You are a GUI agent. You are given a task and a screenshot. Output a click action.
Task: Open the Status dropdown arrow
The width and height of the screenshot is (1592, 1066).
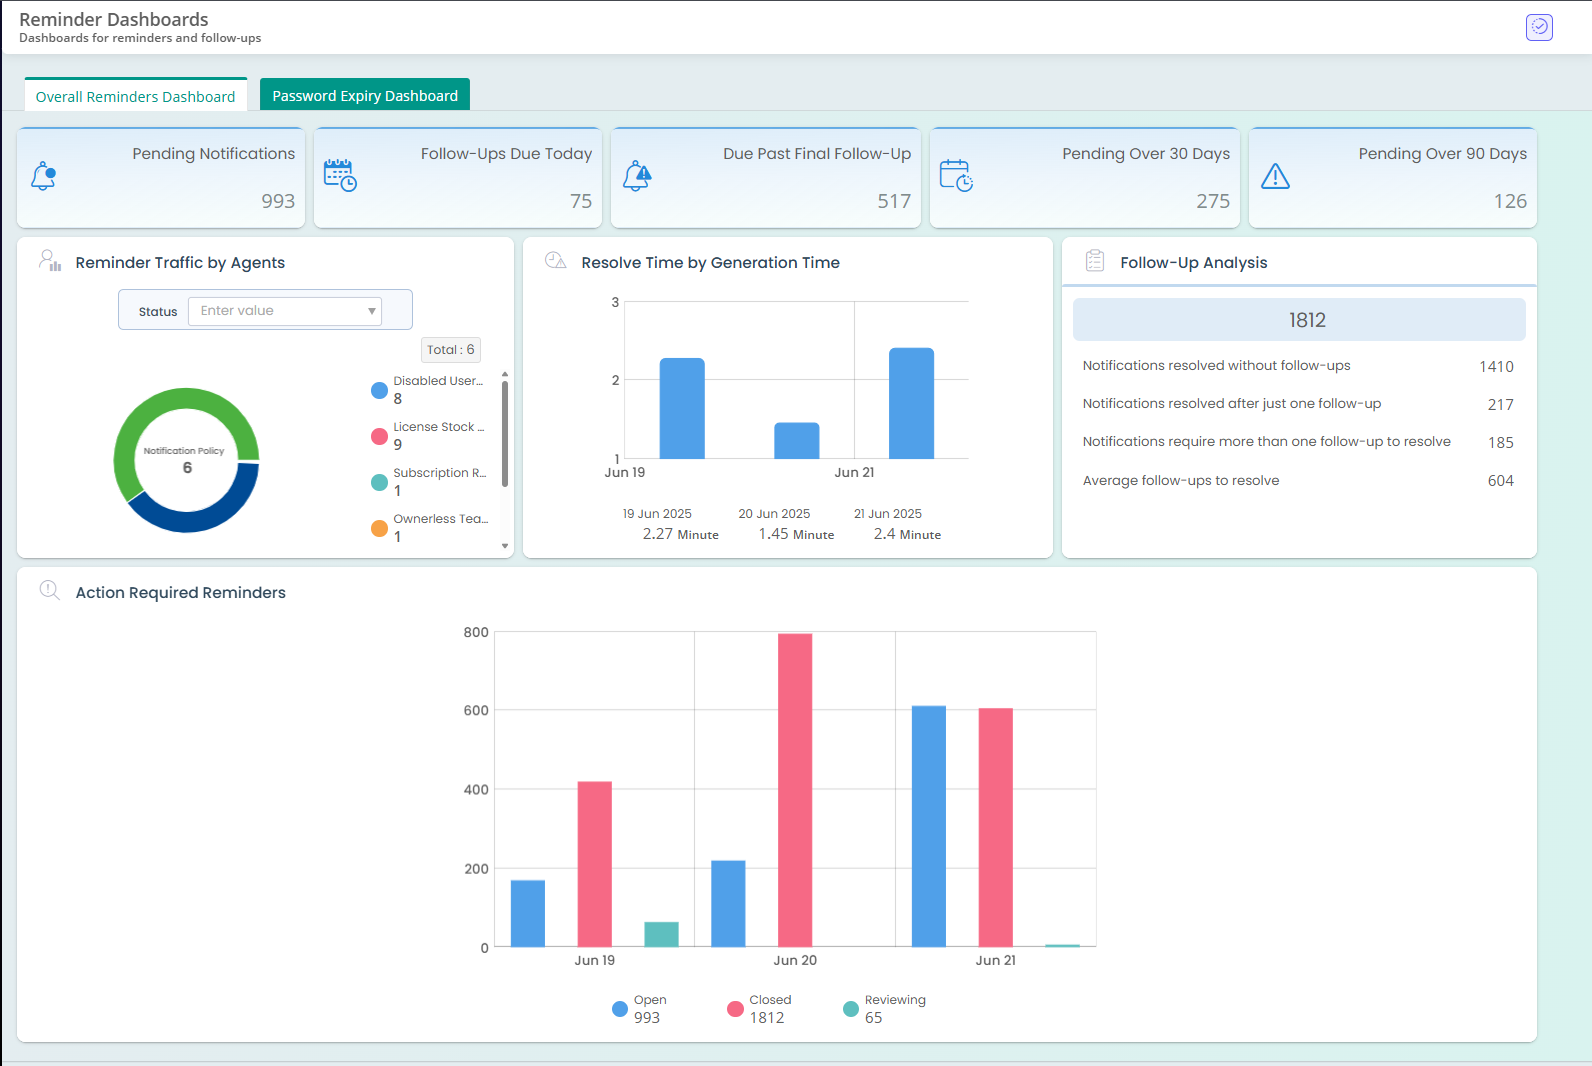(372, 311)
